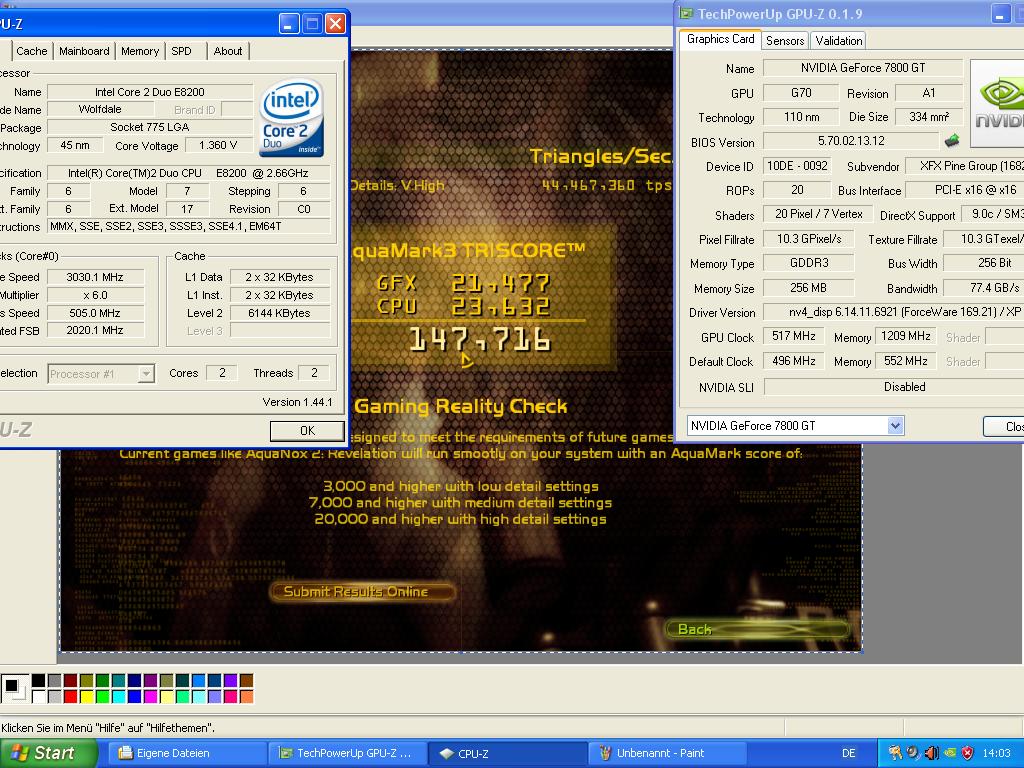Pick the brown color swatch
This screenshot has width=1024, height=768.
click(246, 680)
